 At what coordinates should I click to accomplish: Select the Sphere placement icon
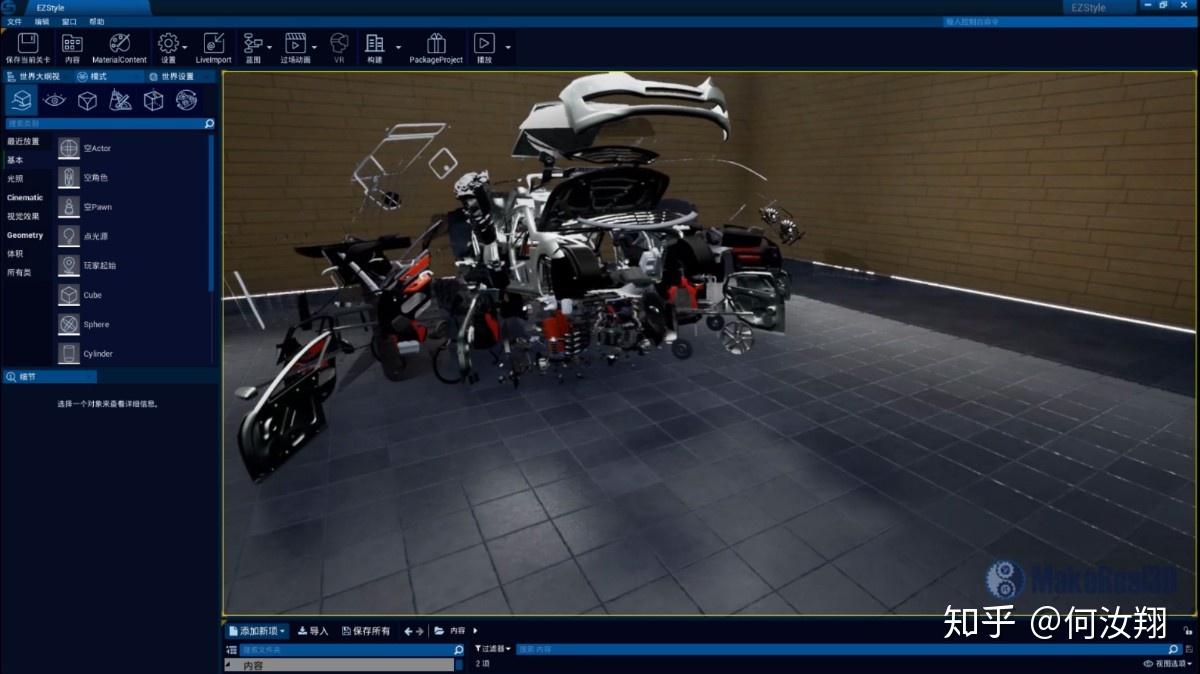tap(70, 323)
